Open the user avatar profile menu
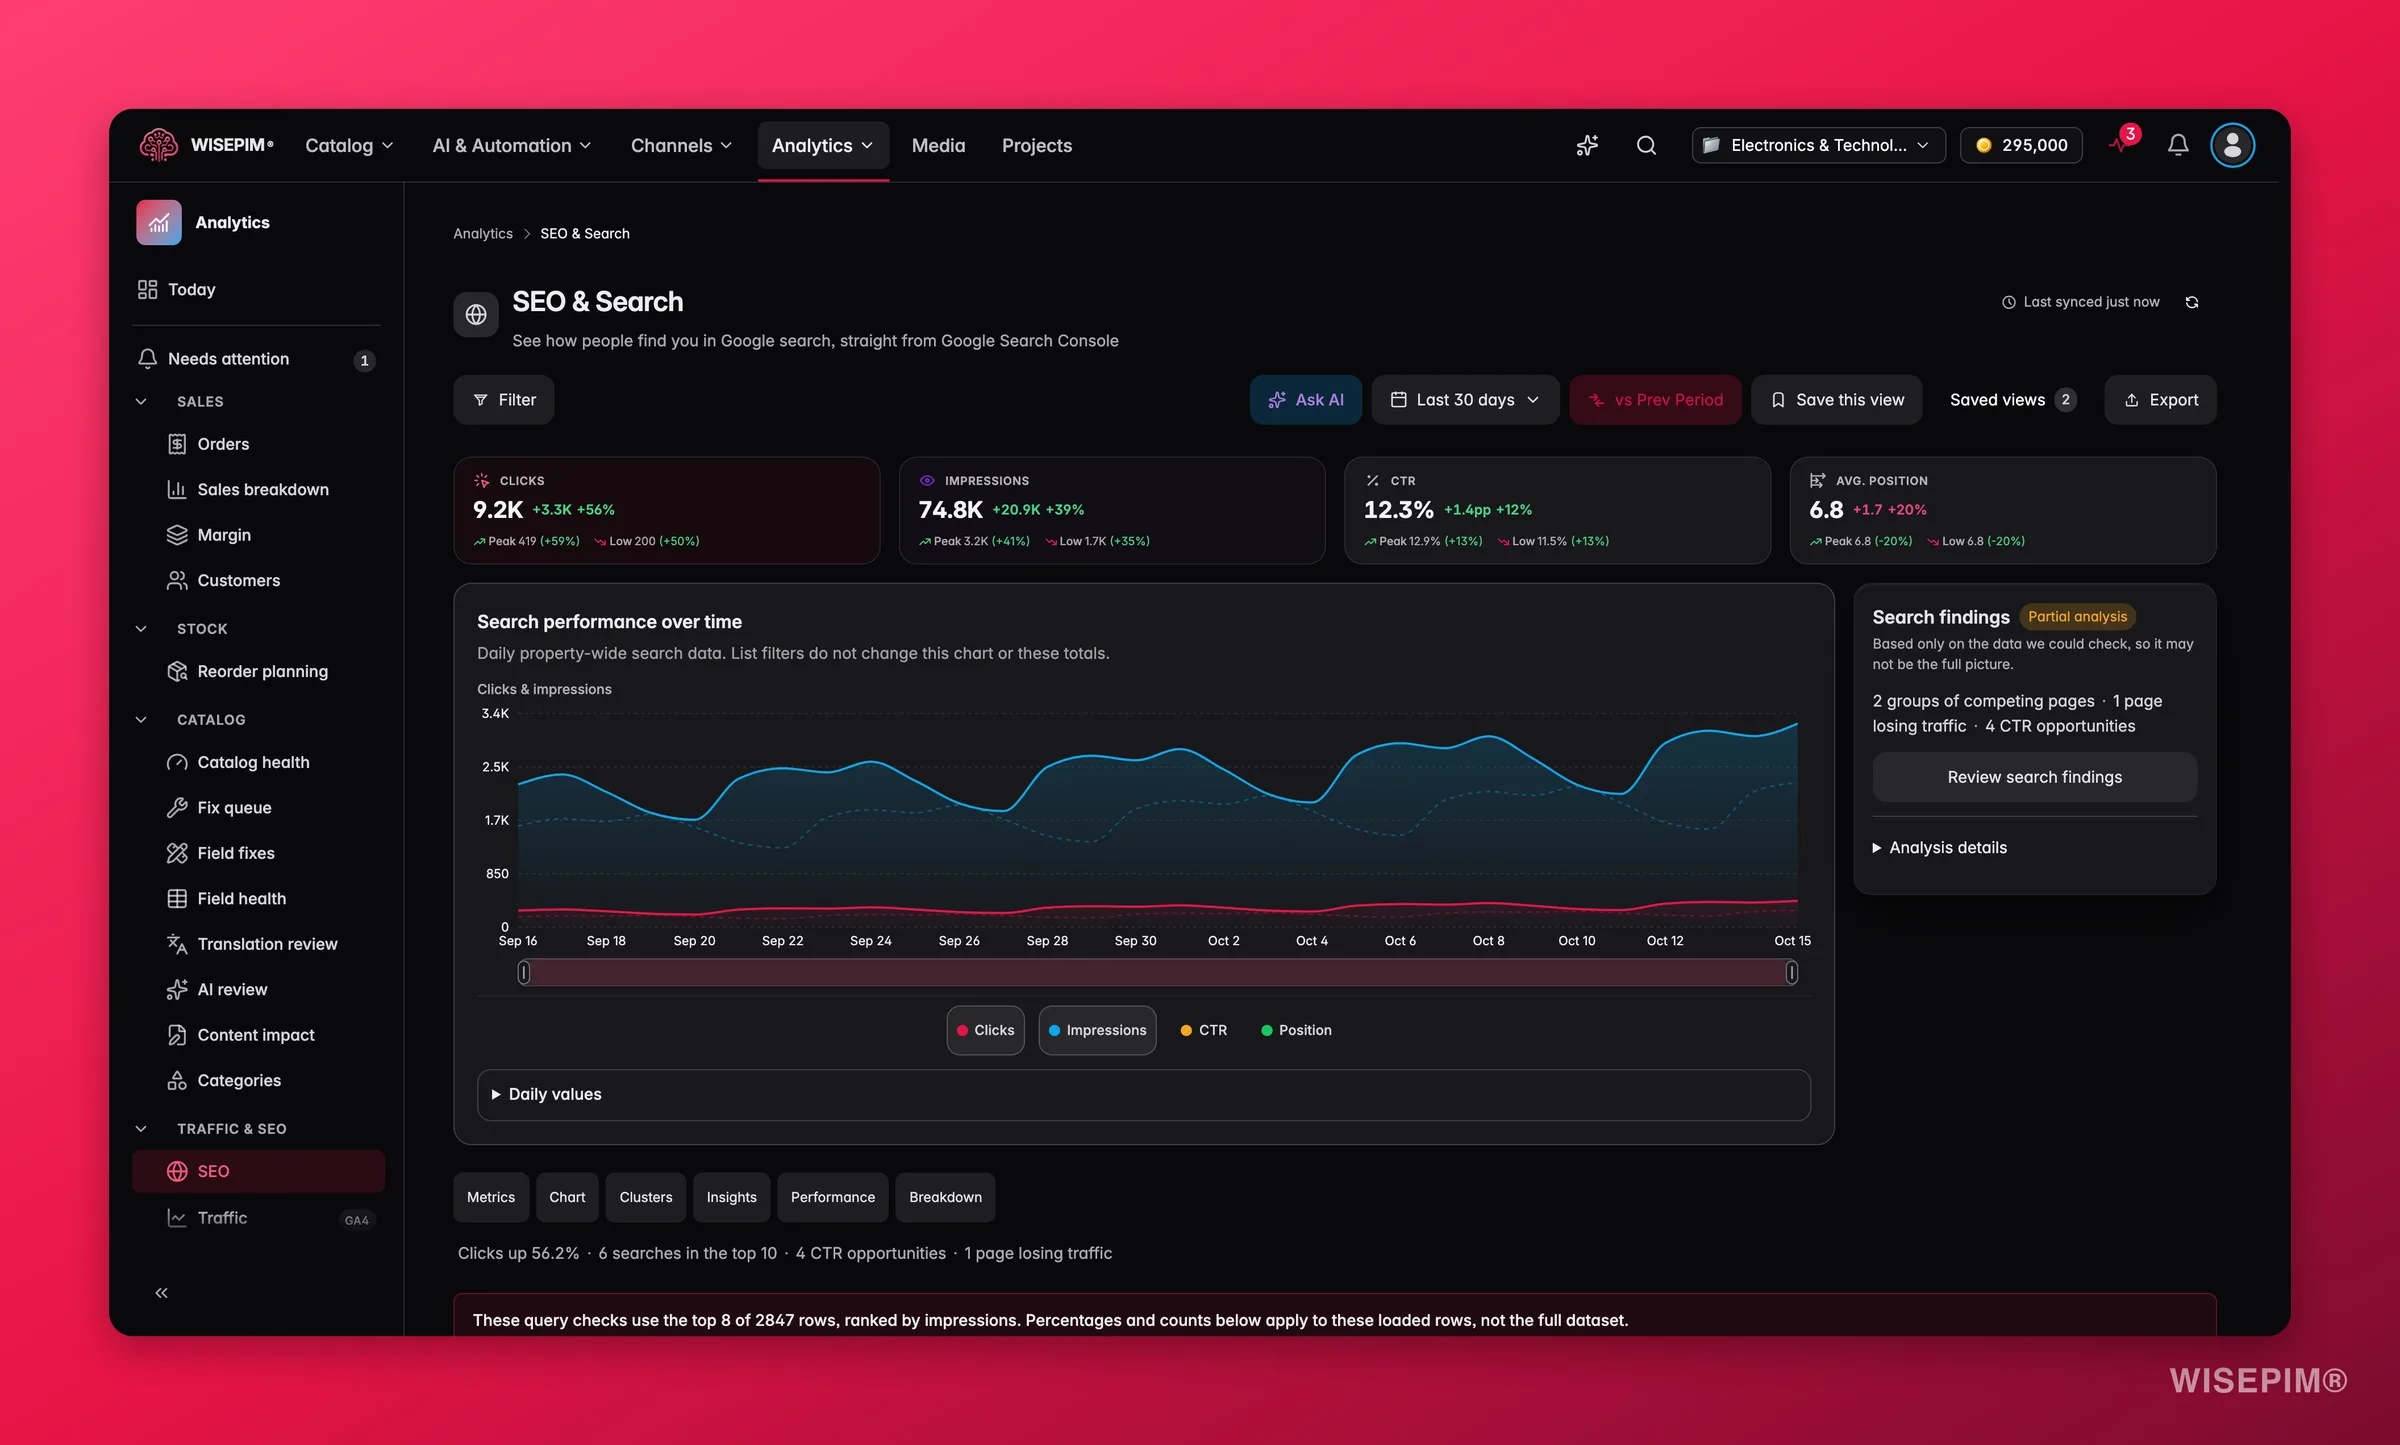The height and width of the screenshot is (1445, 2400). (x=2232, y=145)
